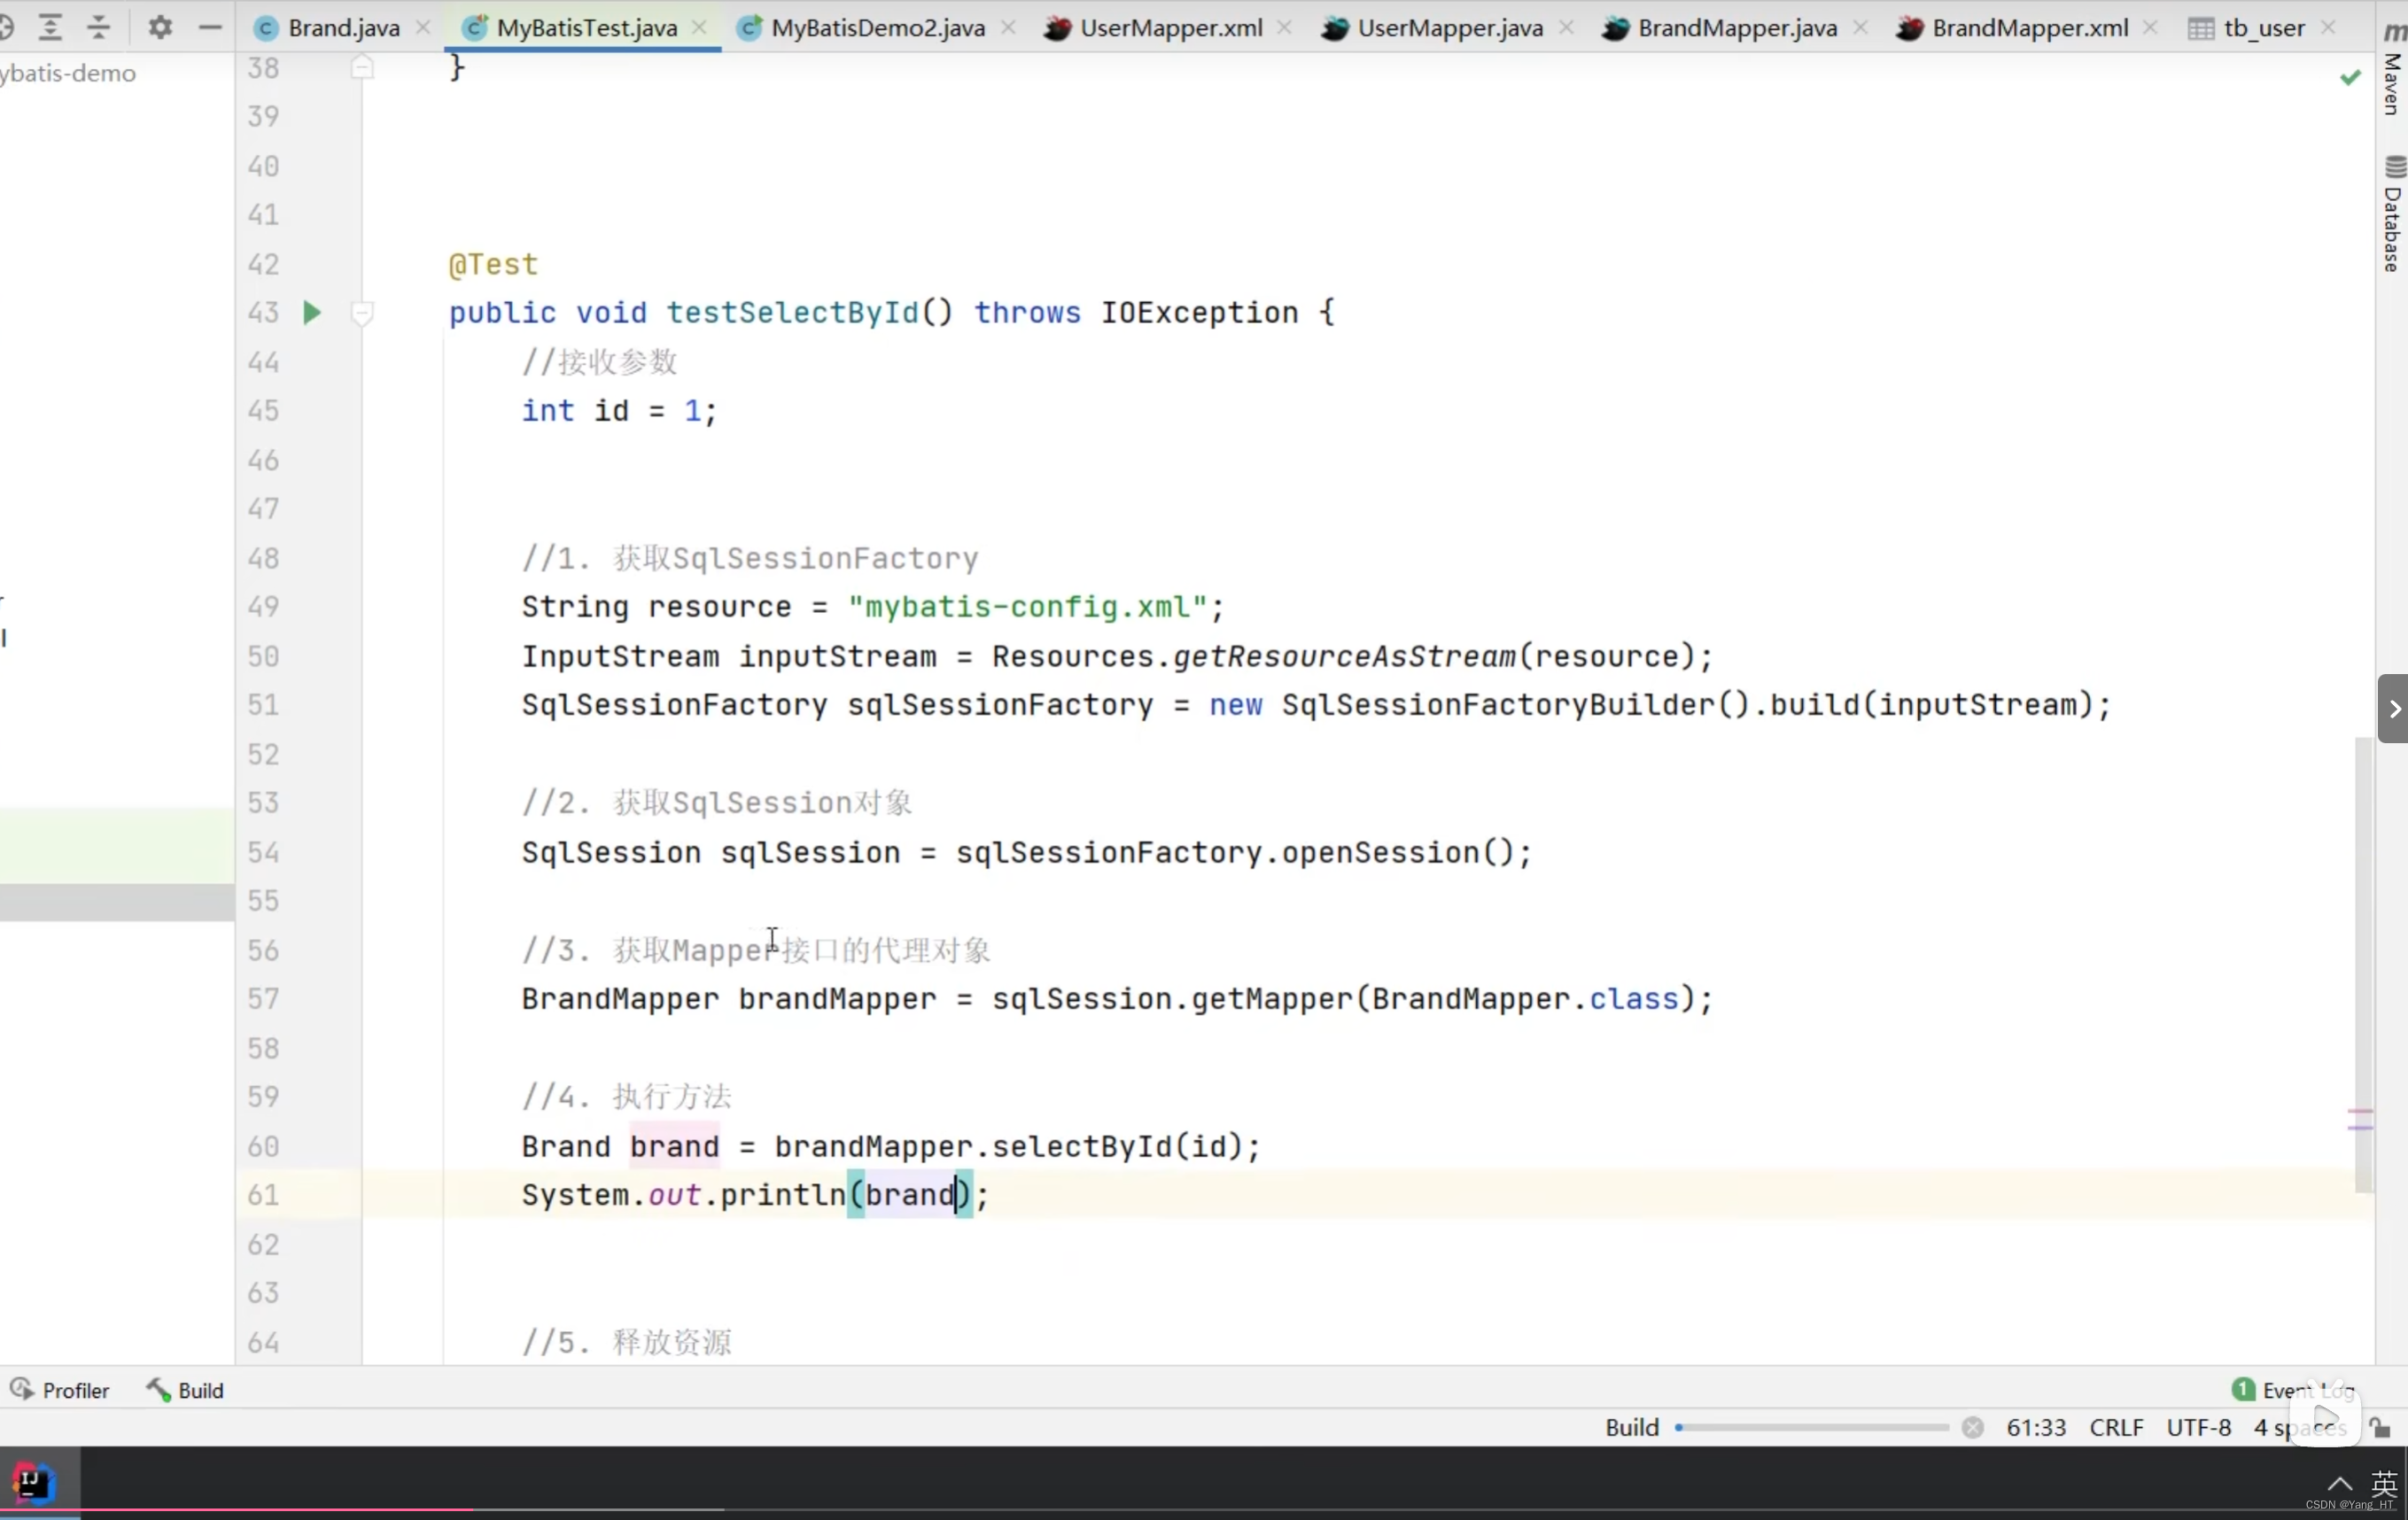This screenshot has width=2408, height=1520.
Task: Click the @Test annotation
Action: [x=493, y=264]
